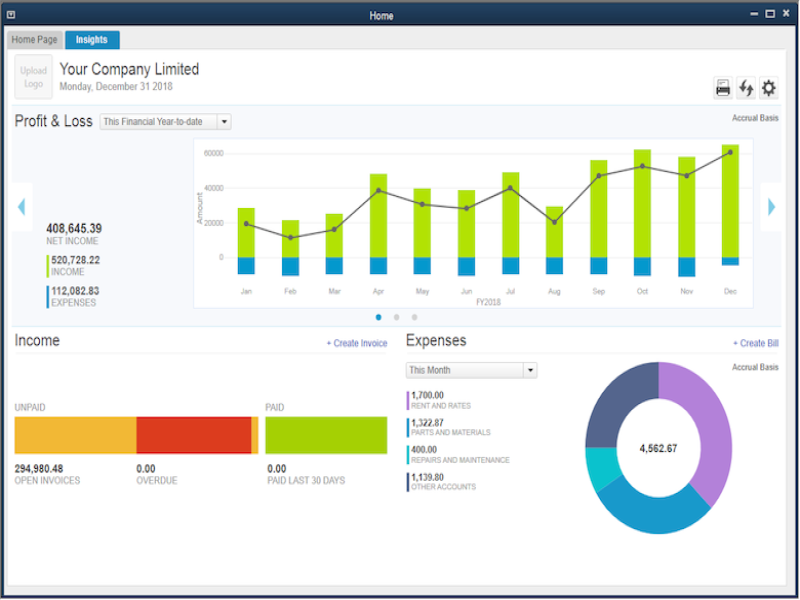
Task: Click the QuickBooks window icon in the title bar
Action: [12, 15]
